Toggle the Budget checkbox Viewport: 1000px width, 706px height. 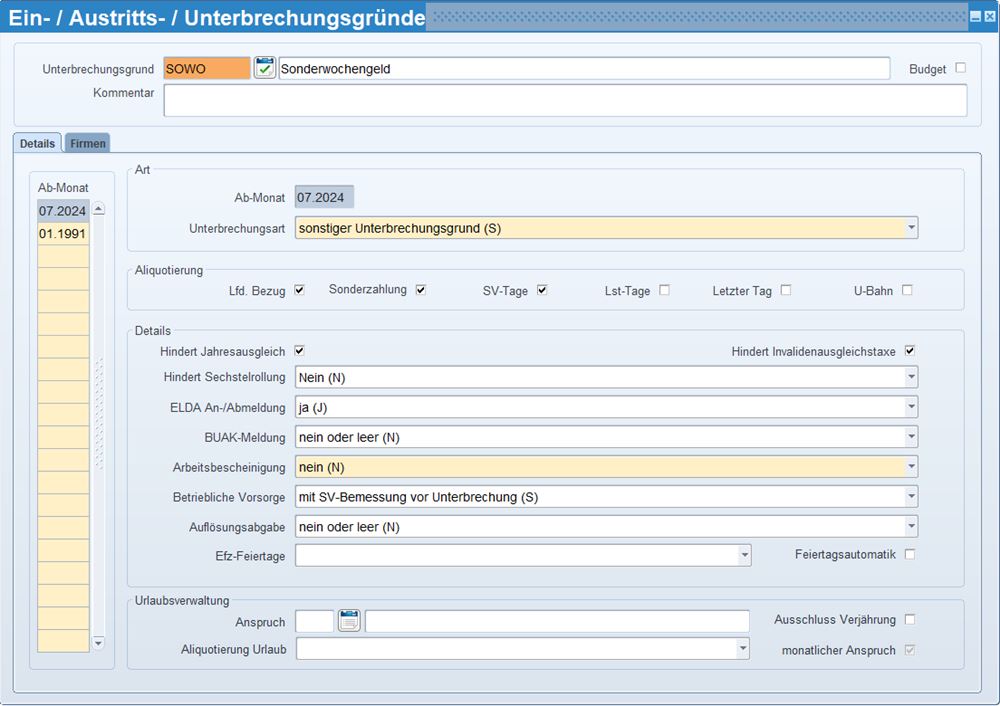960,68
